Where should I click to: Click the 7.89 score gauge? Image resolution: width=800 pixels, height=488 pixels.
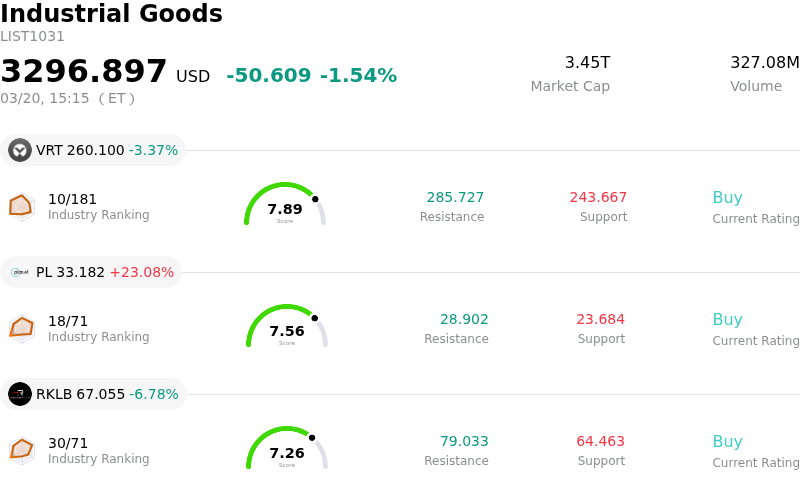point(285,206)
